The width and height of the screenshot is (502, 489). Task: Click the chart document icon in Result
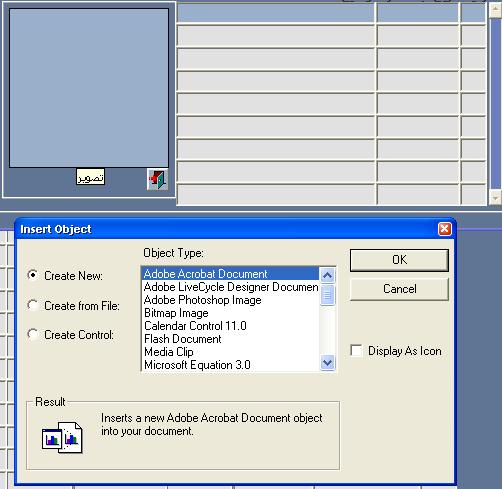click(x=62, y=437)
